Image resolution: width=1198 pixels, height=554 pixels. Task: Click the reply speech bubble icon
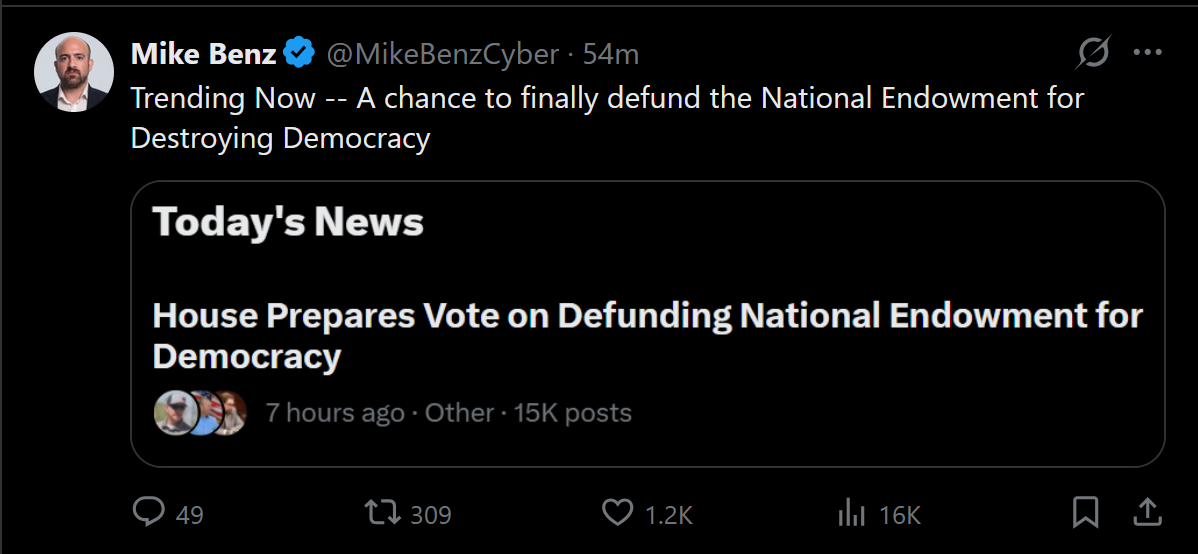[x=148, y=512]
